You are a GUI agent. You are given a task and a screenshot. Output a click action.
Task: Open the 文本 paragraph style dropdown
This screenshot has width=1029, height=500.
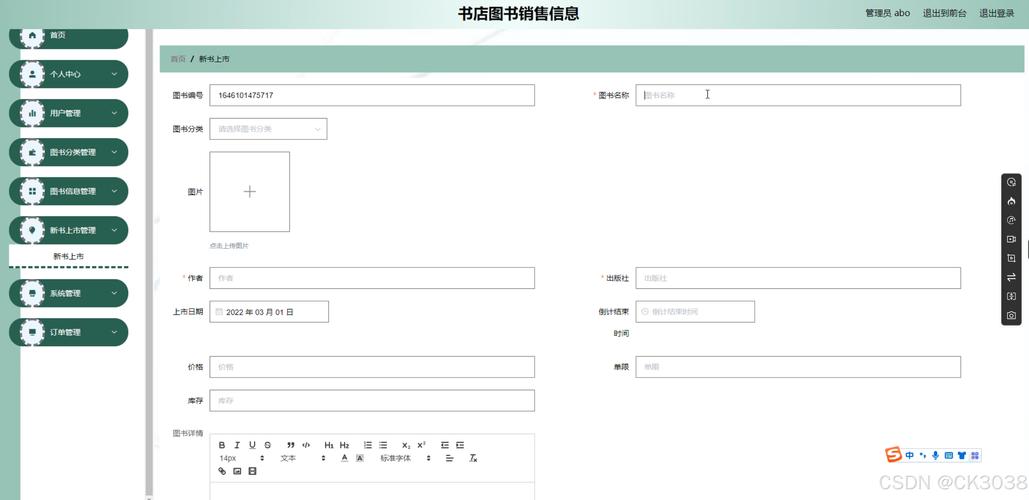click(x=303, y=458)
